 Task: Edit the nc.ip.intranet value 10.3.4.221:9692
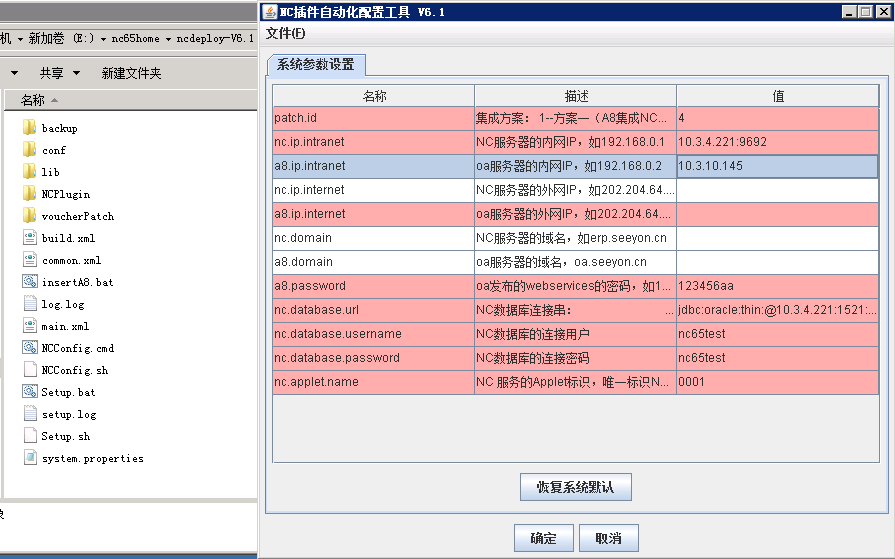point(777,142)
